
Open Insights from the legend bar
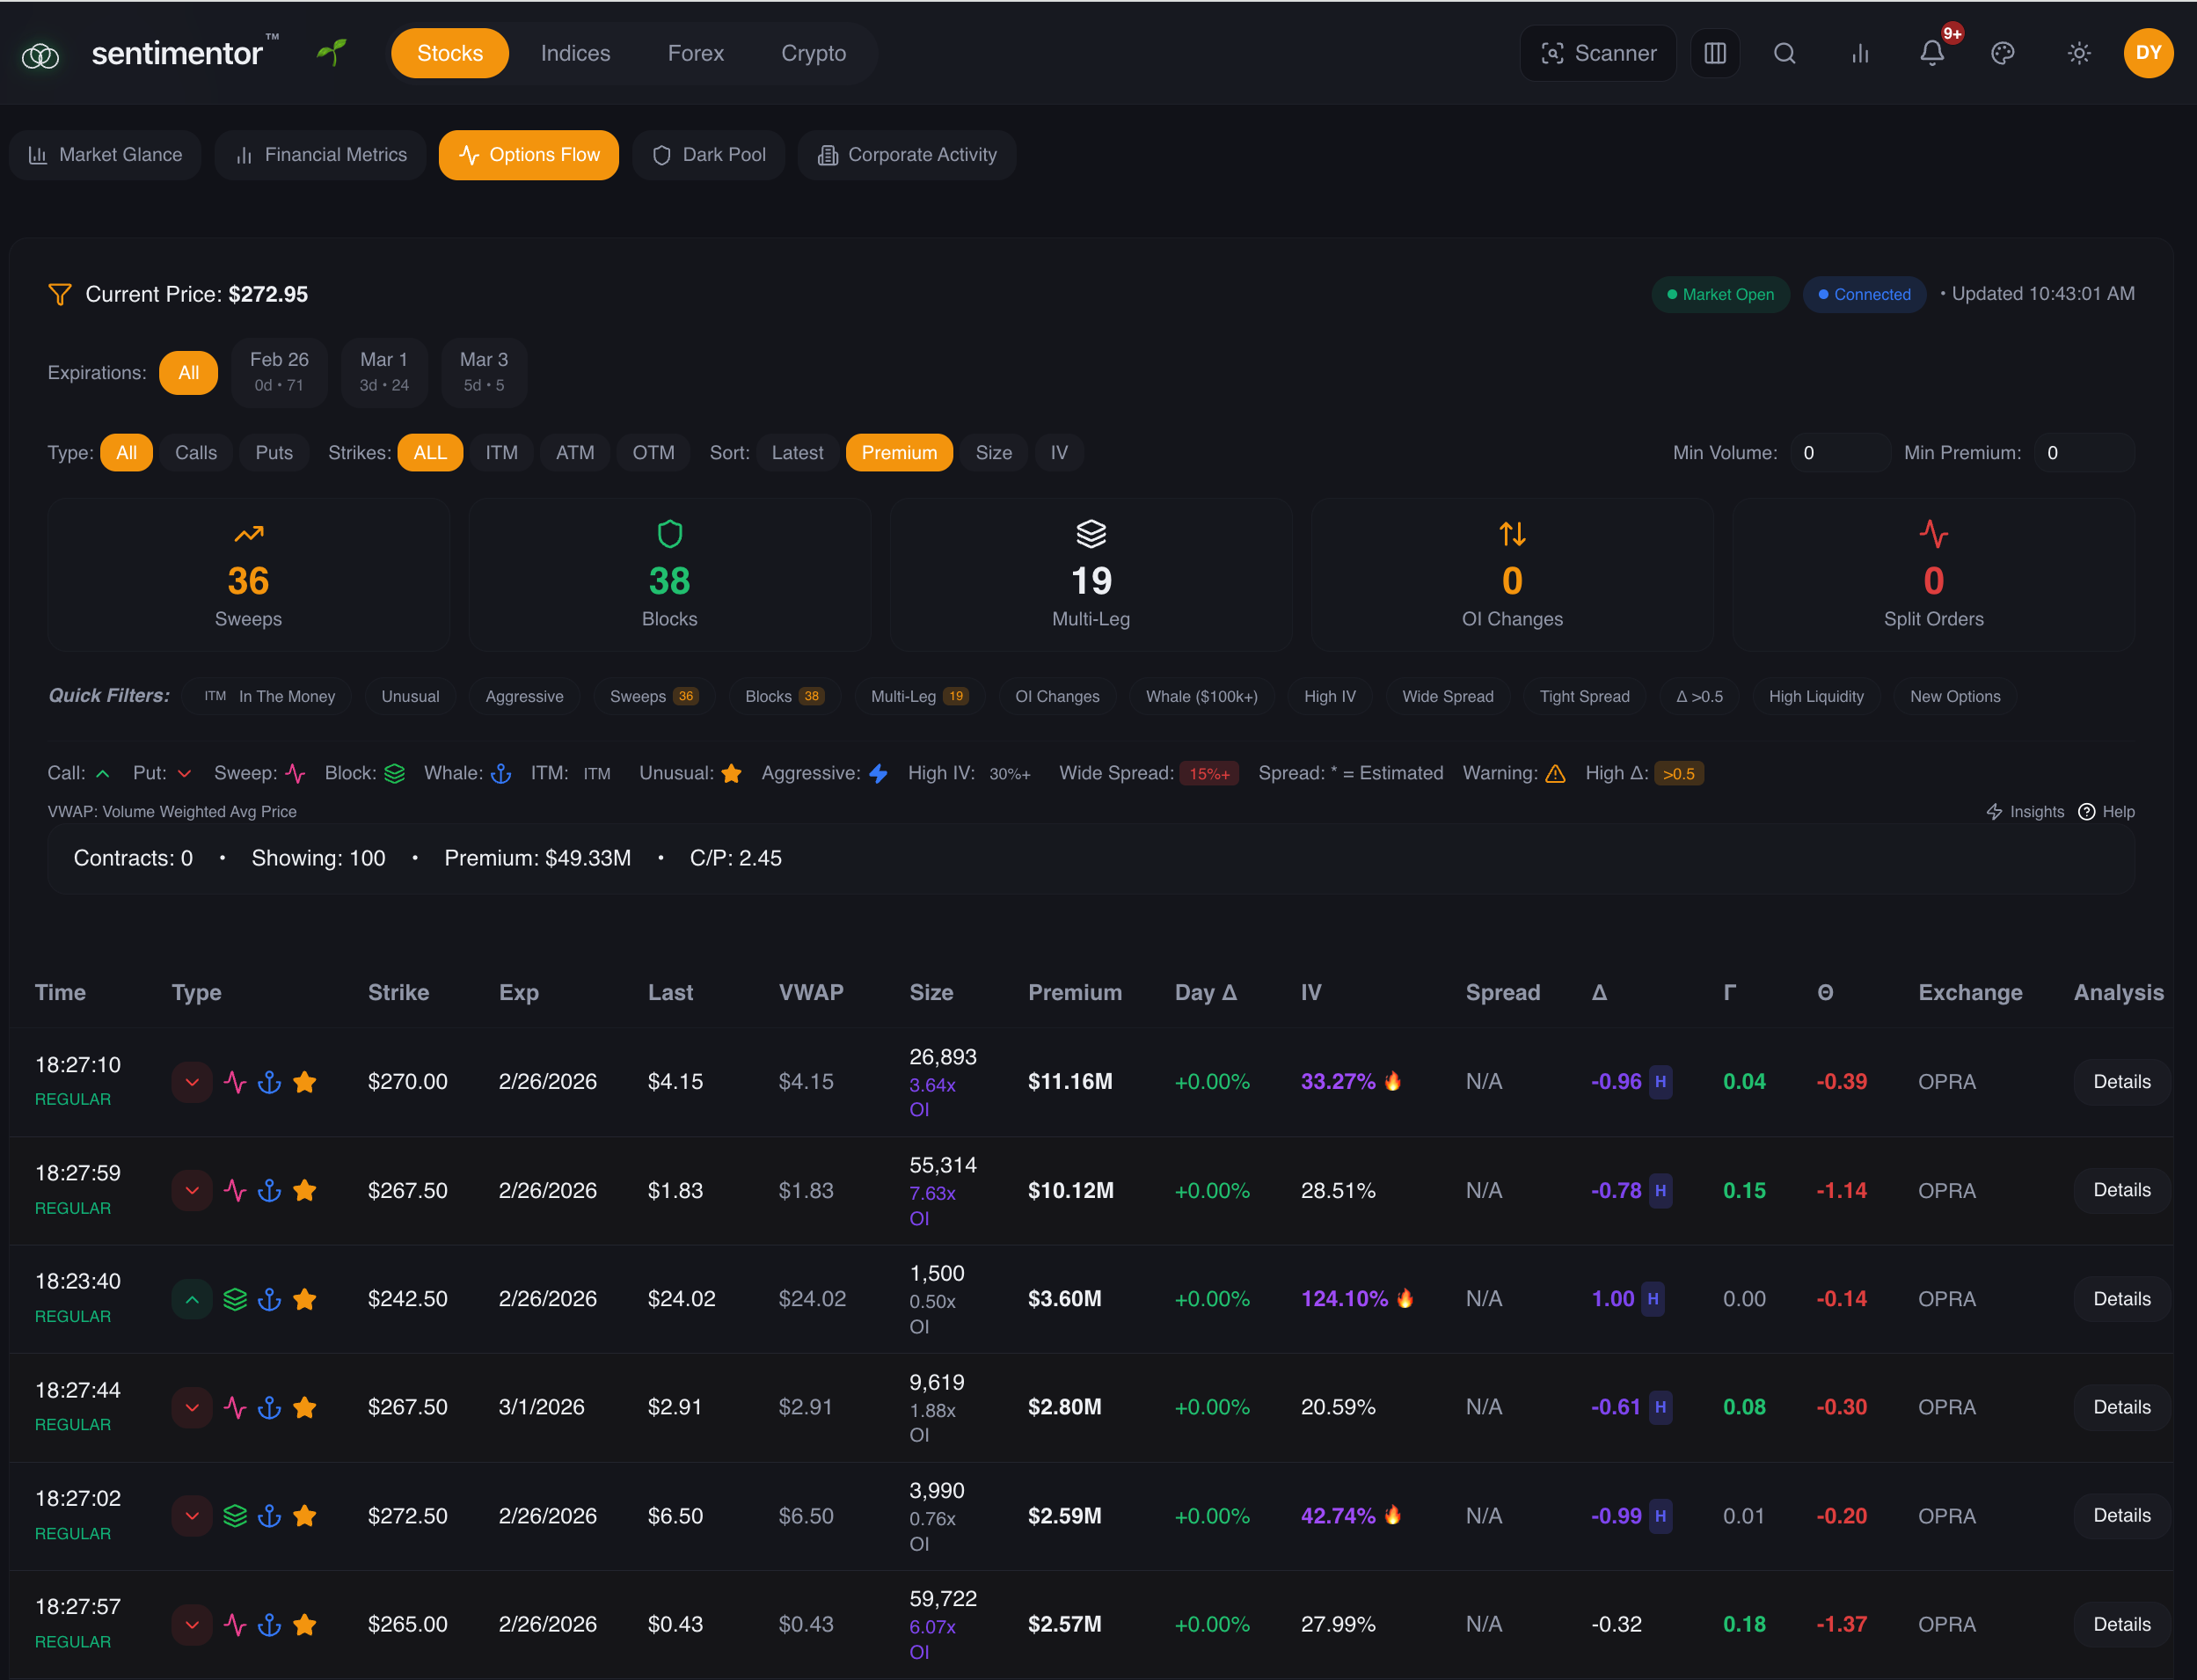click(x=2025, y=811)
